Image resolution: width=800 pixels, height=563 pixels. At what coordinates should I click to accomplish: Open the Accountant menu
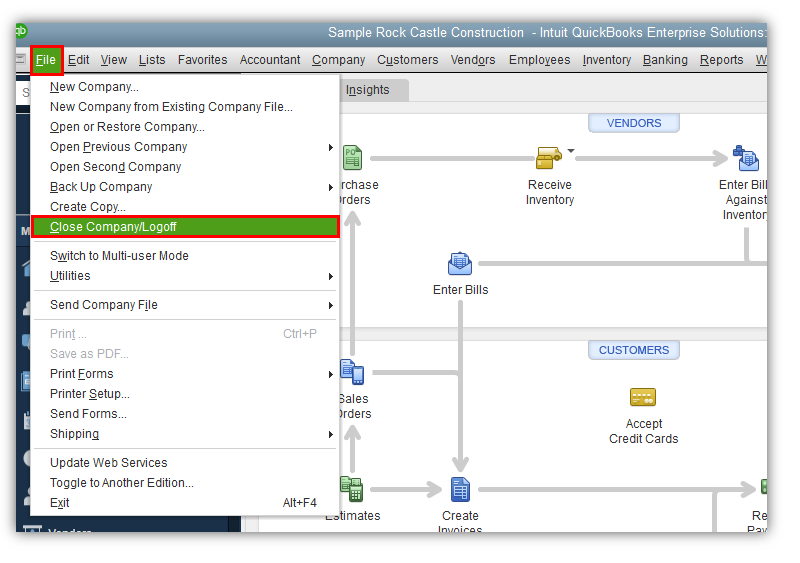270,60
